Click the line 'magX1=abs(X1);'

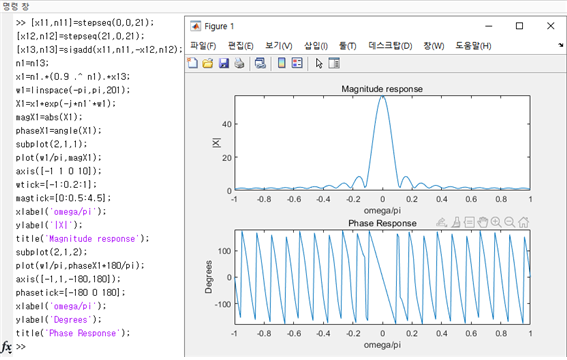coord(49,117)
